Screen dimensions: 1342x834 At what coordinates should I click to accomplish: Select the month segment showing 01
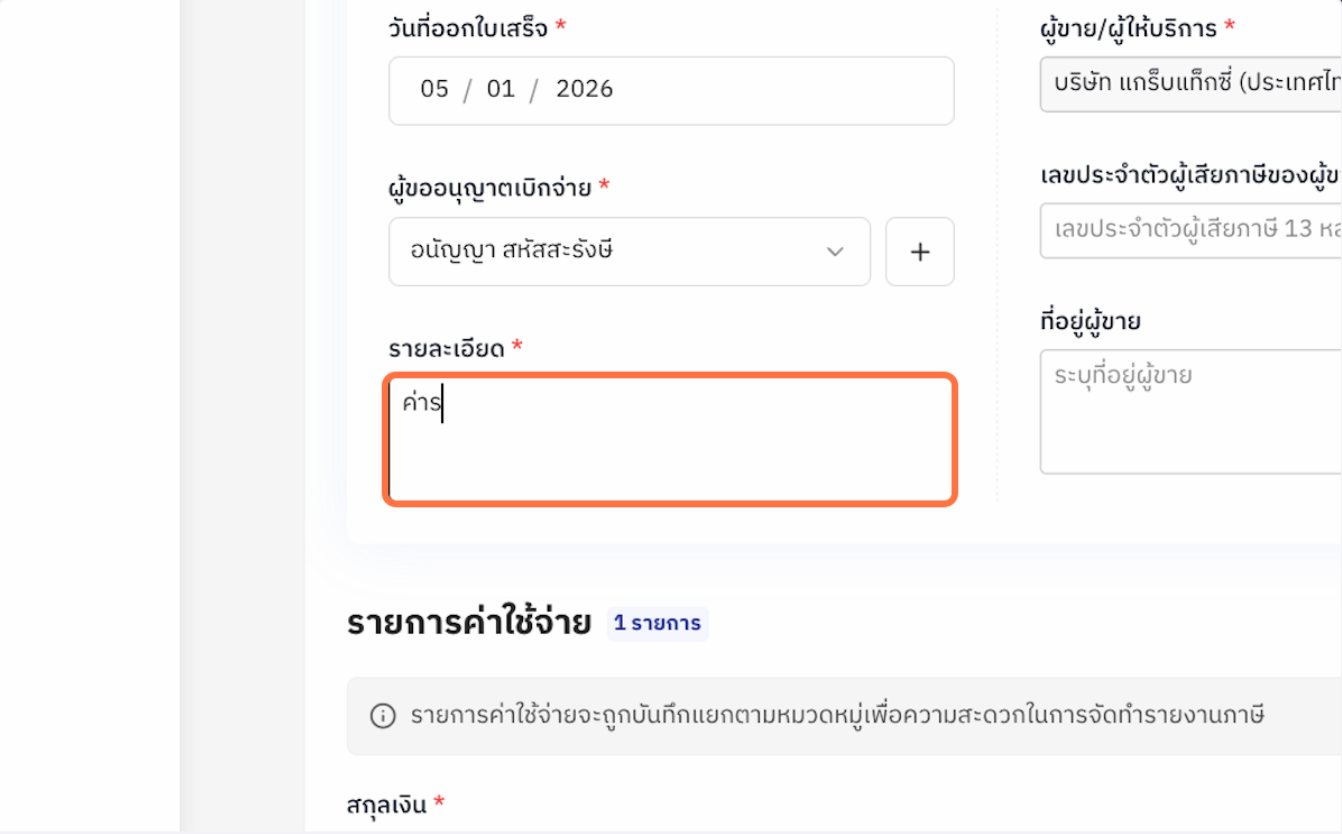[498, 88]
